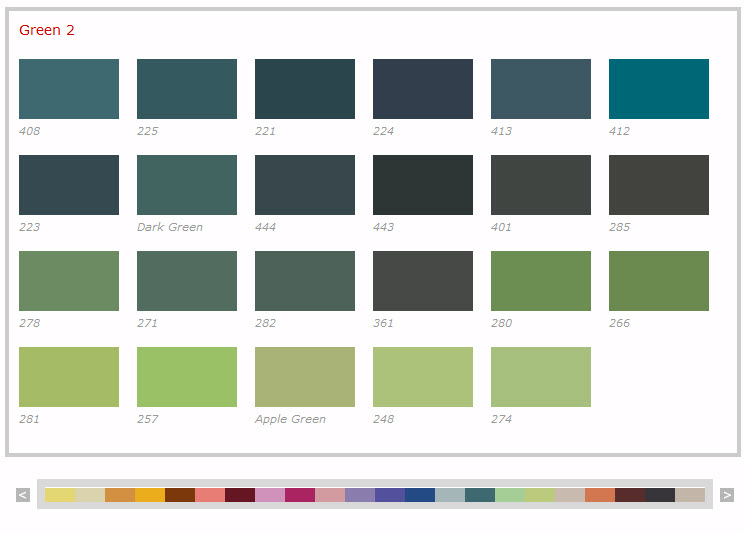Viewport: 745px width, 534px height.
Task: Select the salmon pink palette strip segment
Action: 210,495
